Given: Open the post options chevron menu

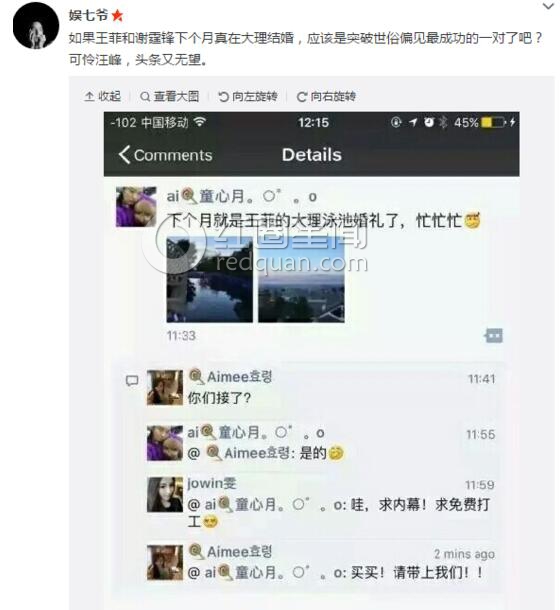Looking at the screenshot, I should point(548,7).
